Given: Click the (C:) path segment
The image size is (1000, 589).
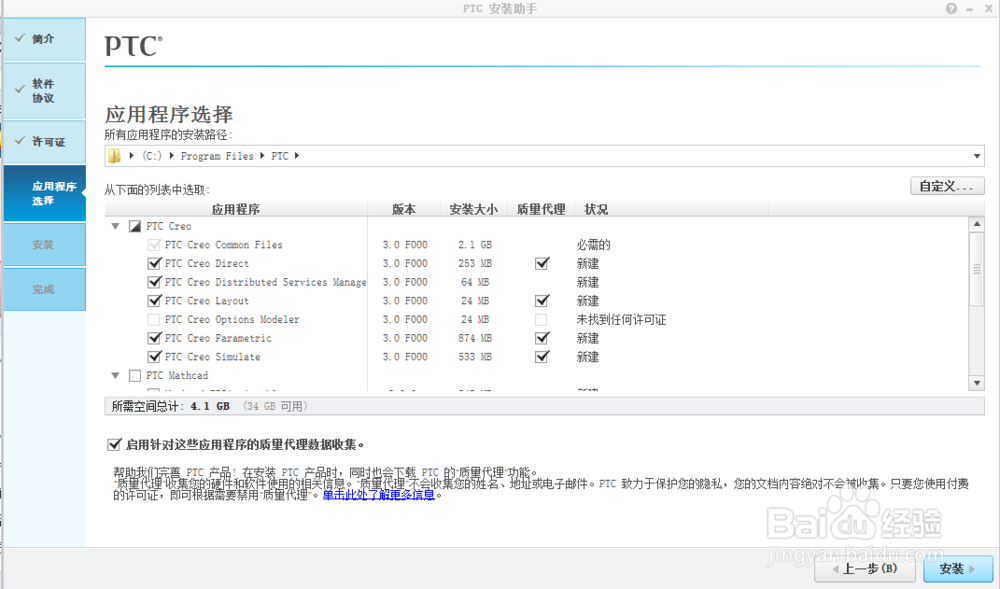Looking at the screenshot, I should pyautogui.click(x=152, y=156).
